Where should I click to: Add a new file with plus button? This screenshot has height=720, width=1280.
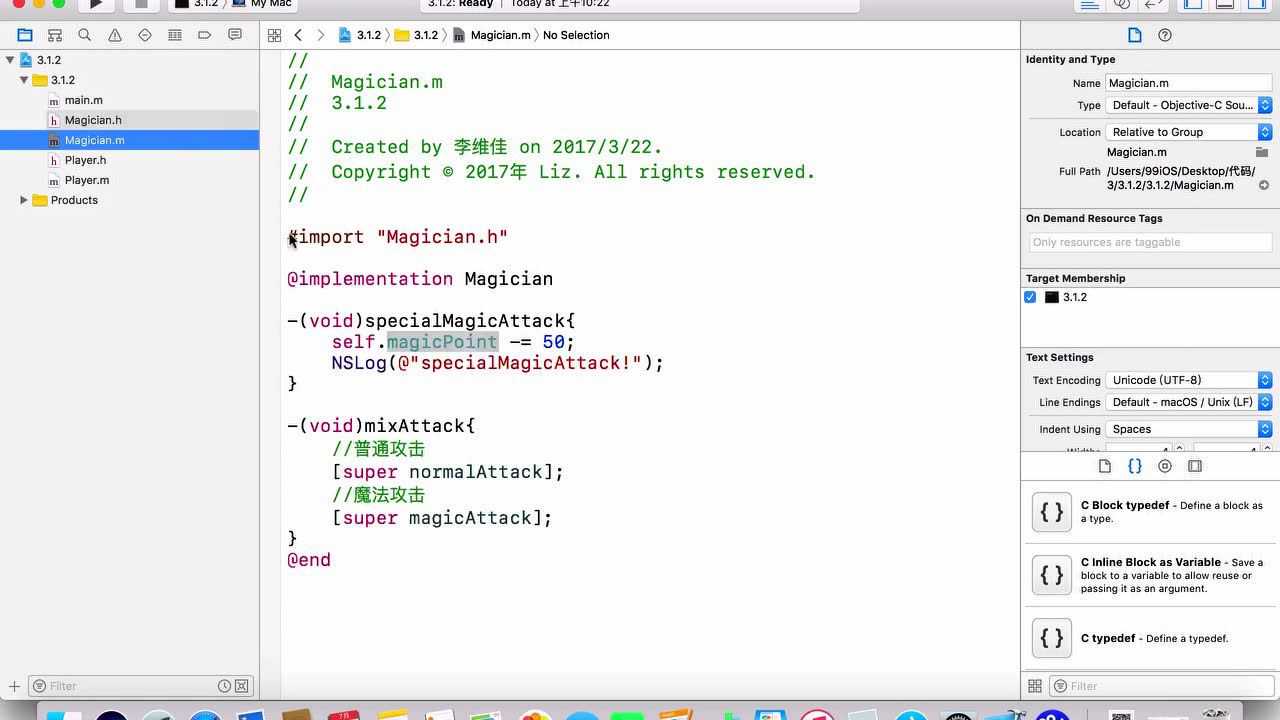(14, 686)
